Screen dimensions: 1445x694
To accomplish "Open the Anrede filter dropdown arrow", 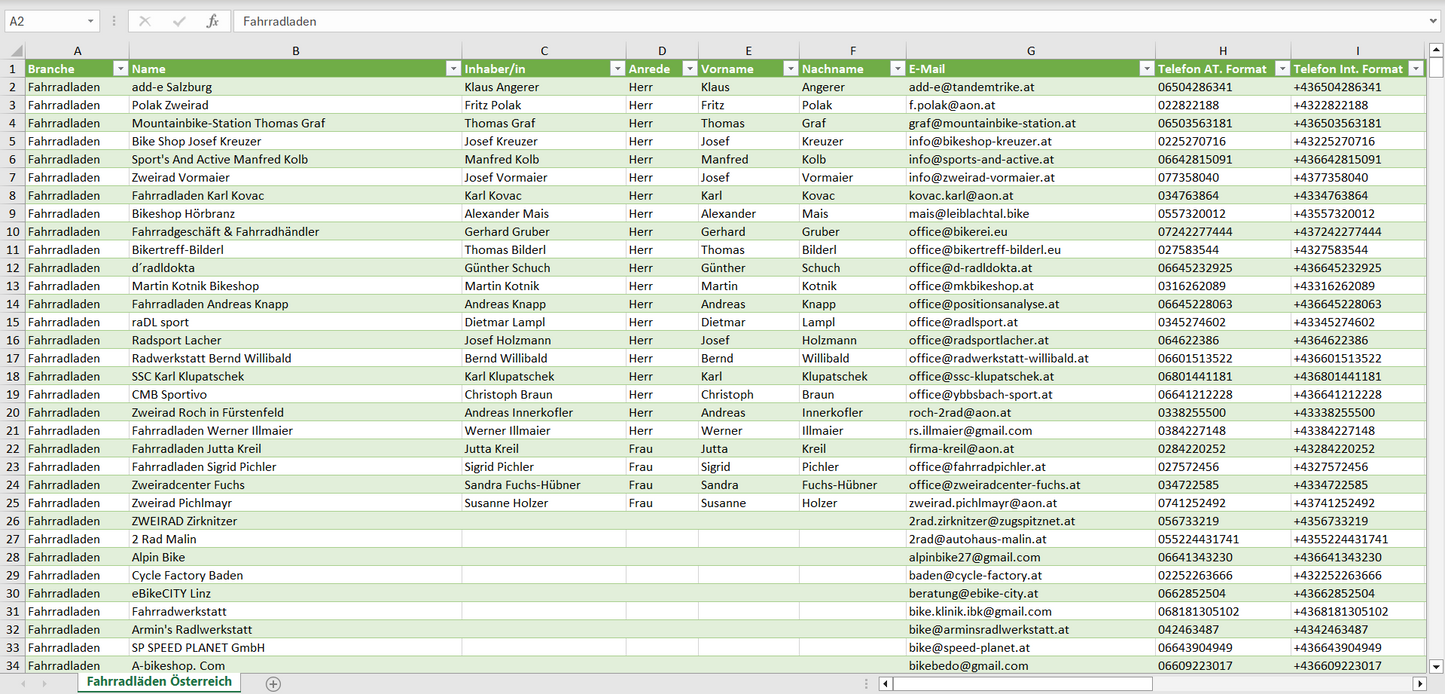I will pos(689,69).
